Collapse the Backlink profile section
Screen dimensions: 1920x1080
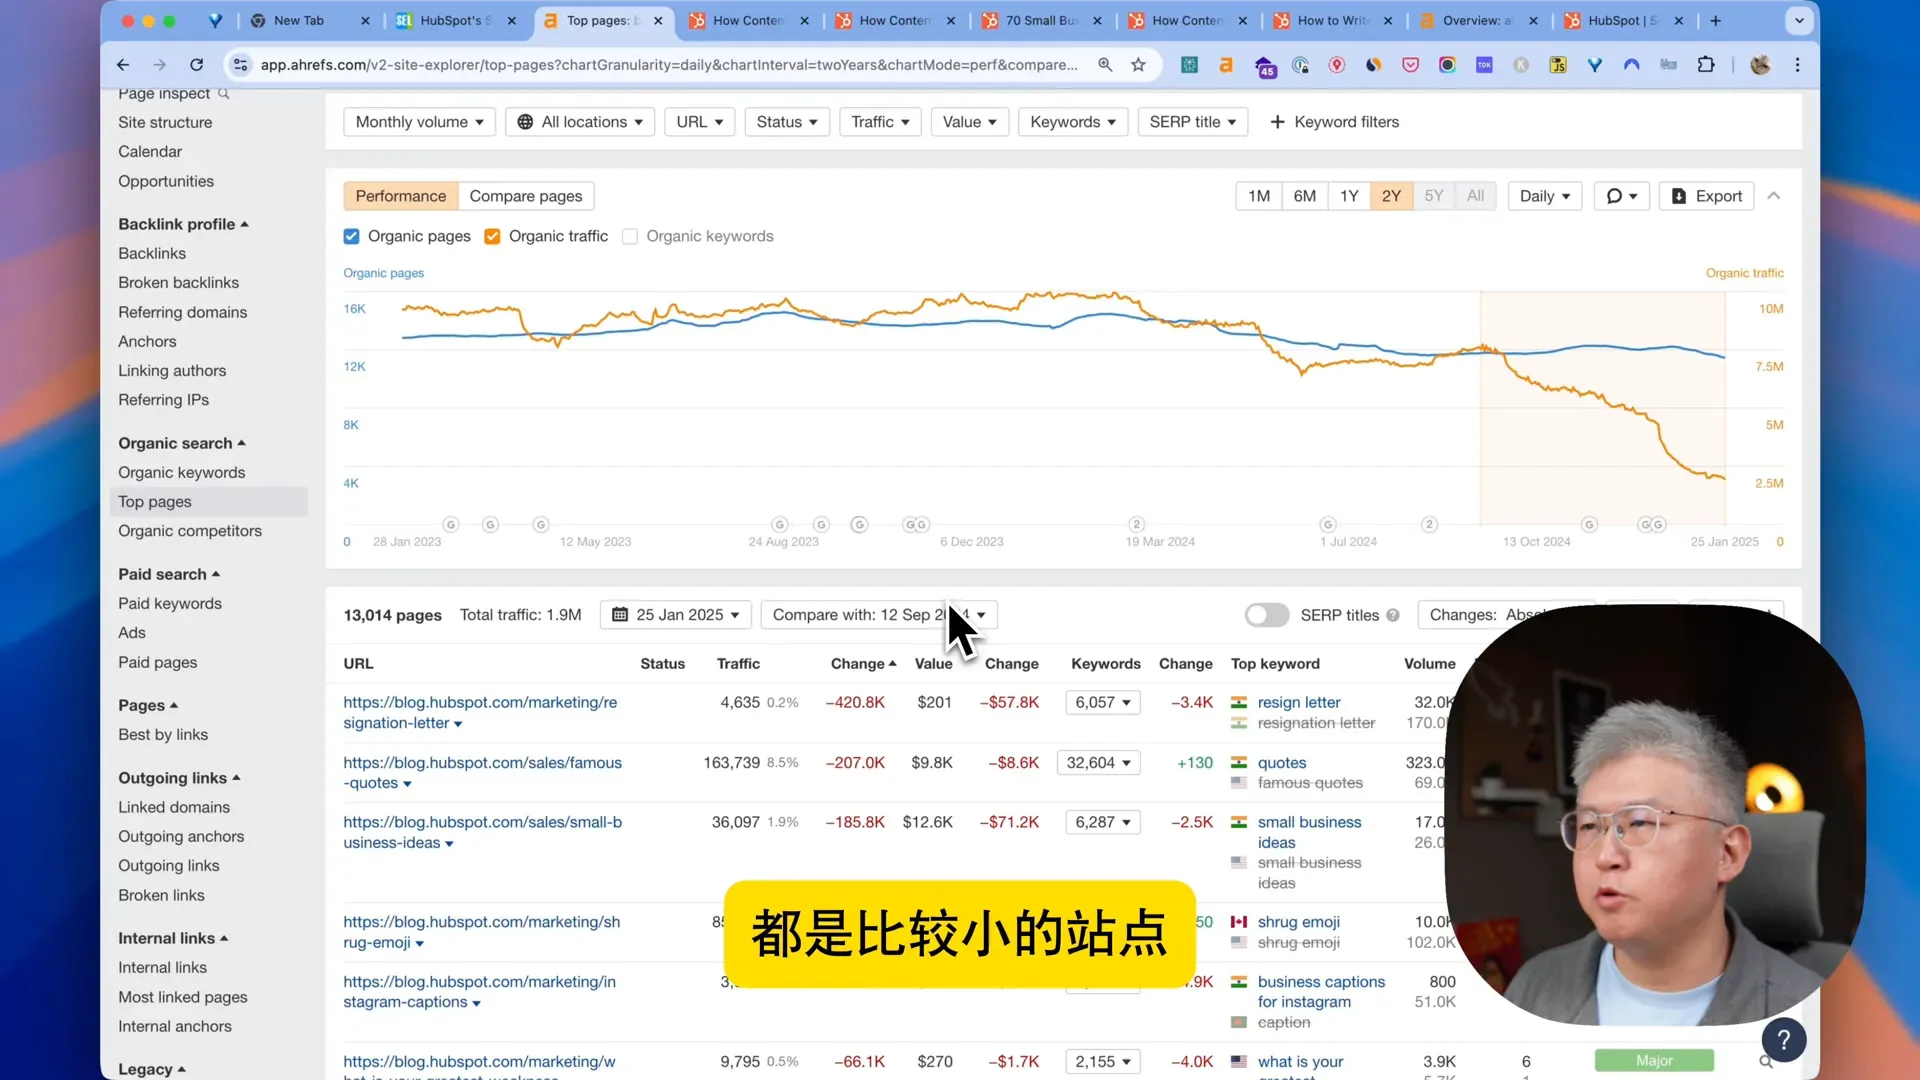[x=183, y=224]
